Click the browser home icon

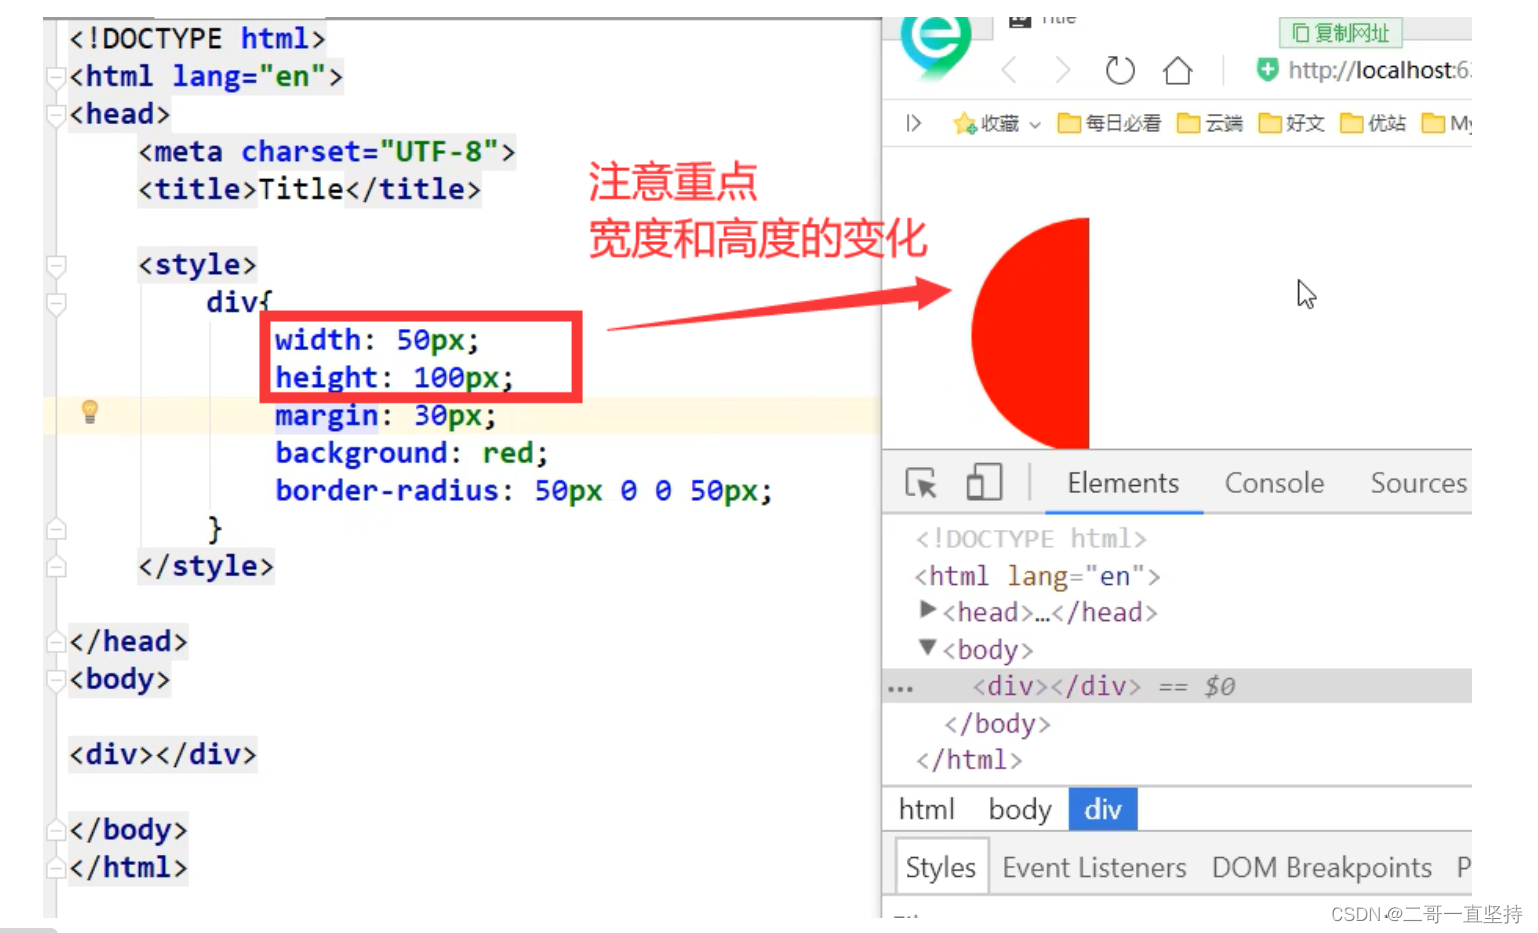(1178, 71)
